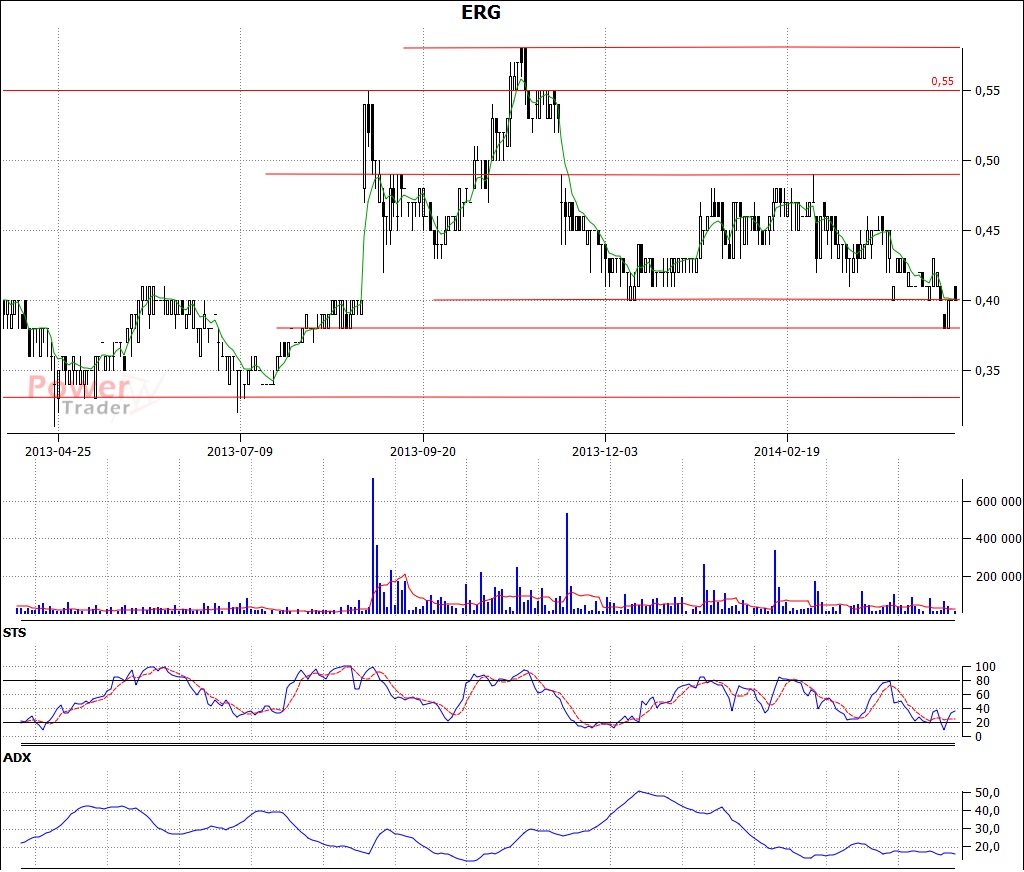Click the tallest volume bar above 600 000

[x=373, y=545]
